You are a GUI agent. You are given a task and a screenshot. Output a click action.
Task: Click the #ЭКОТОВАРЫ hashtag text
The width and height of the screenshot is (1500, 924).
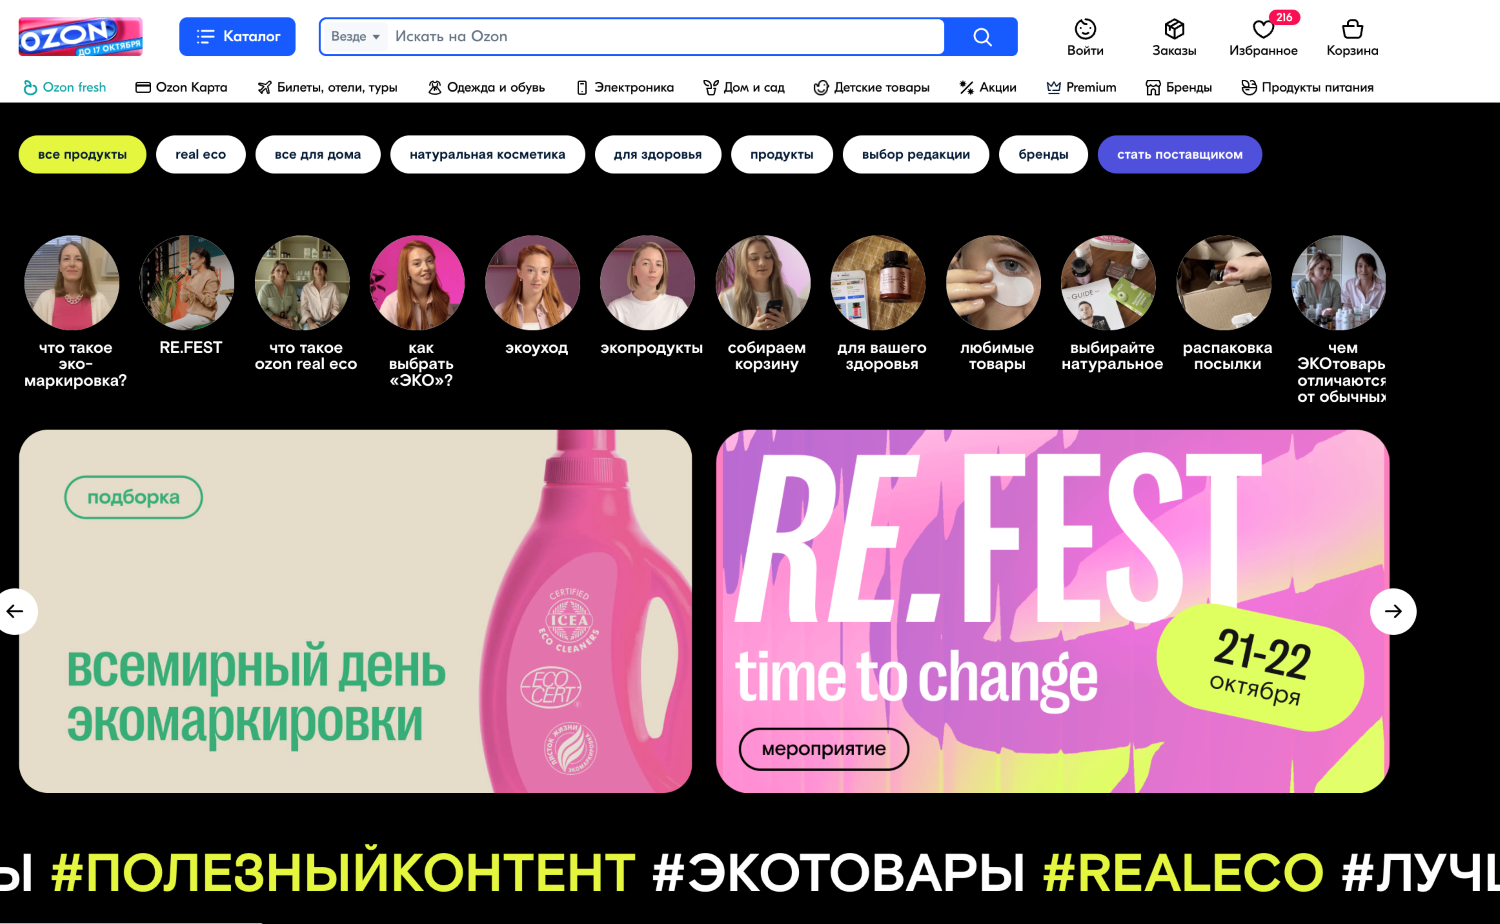tap(838, 871)
